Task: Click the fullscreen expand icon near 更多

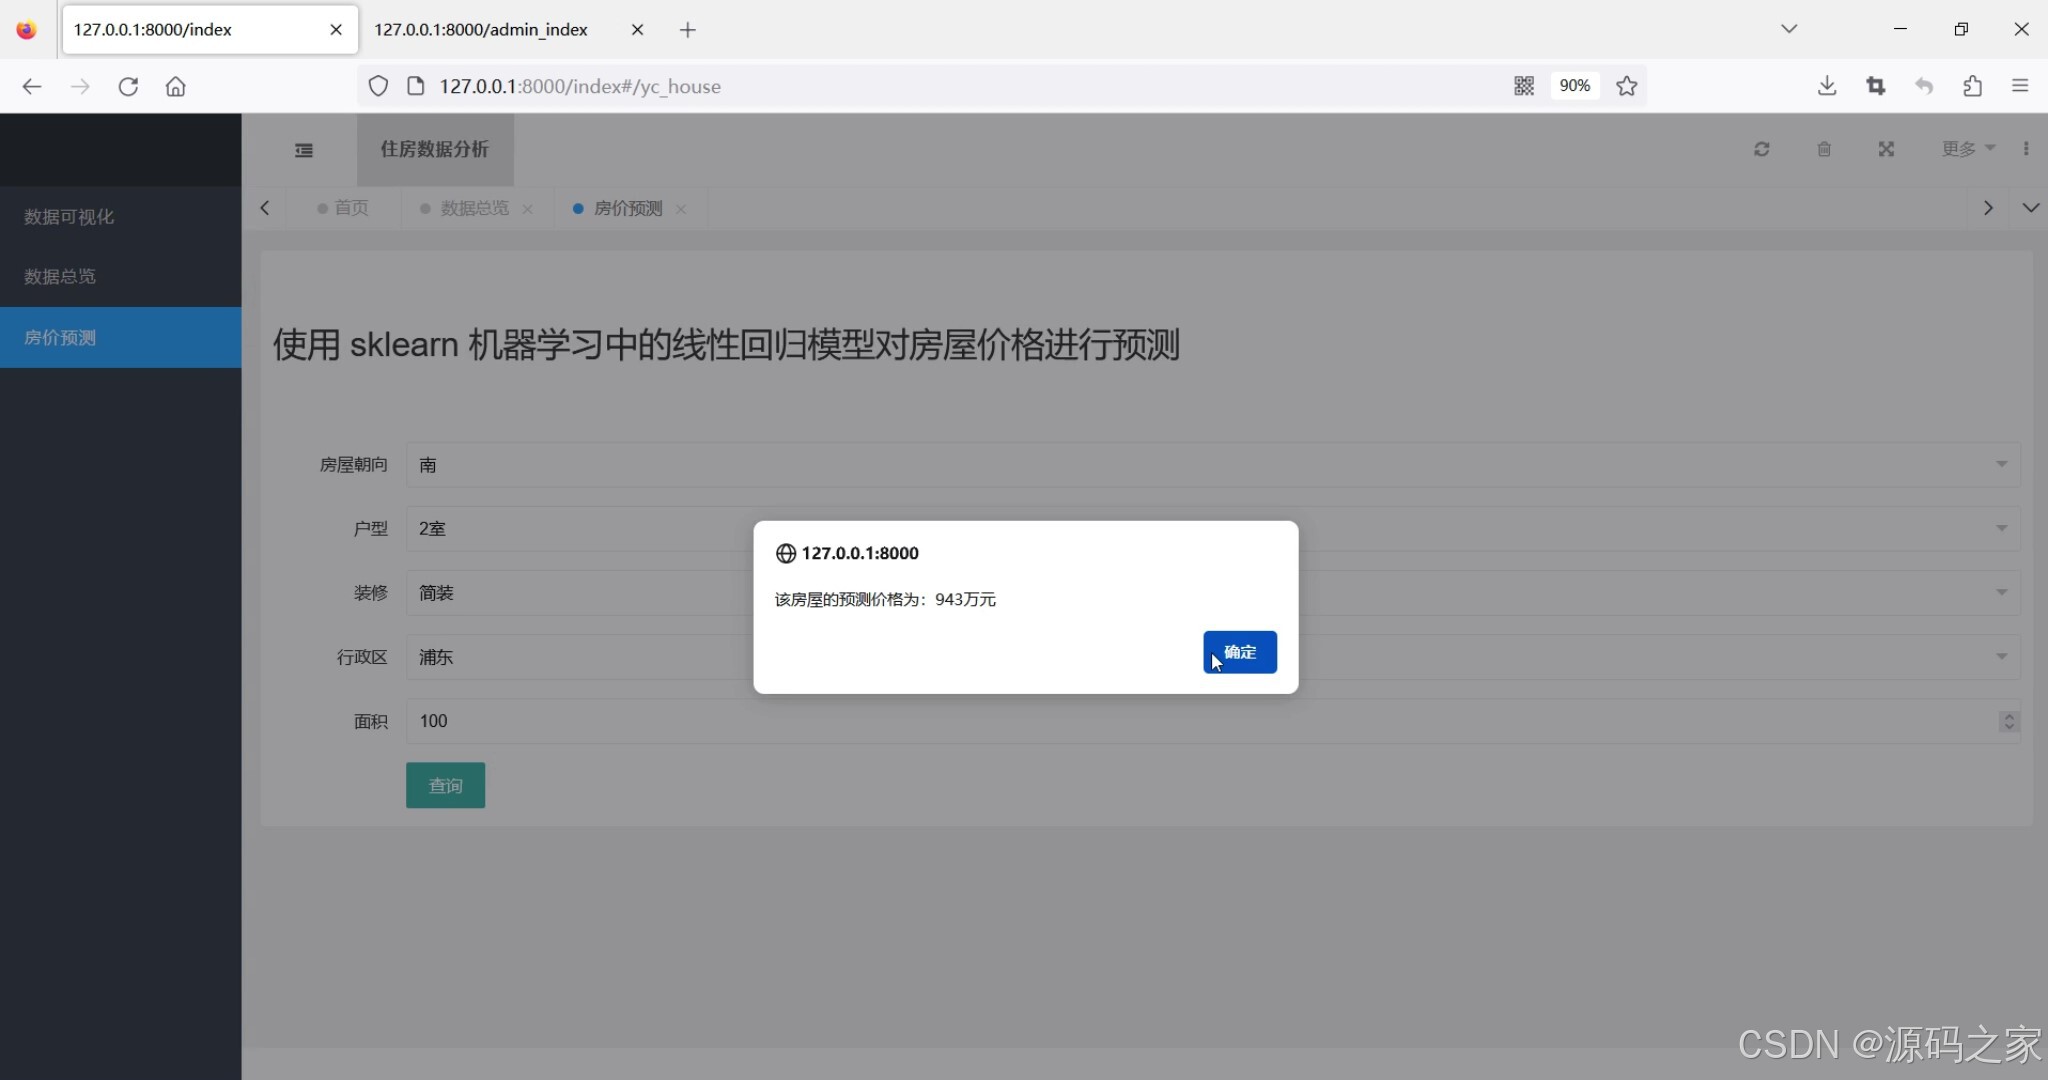Action: coord(1886,149)
